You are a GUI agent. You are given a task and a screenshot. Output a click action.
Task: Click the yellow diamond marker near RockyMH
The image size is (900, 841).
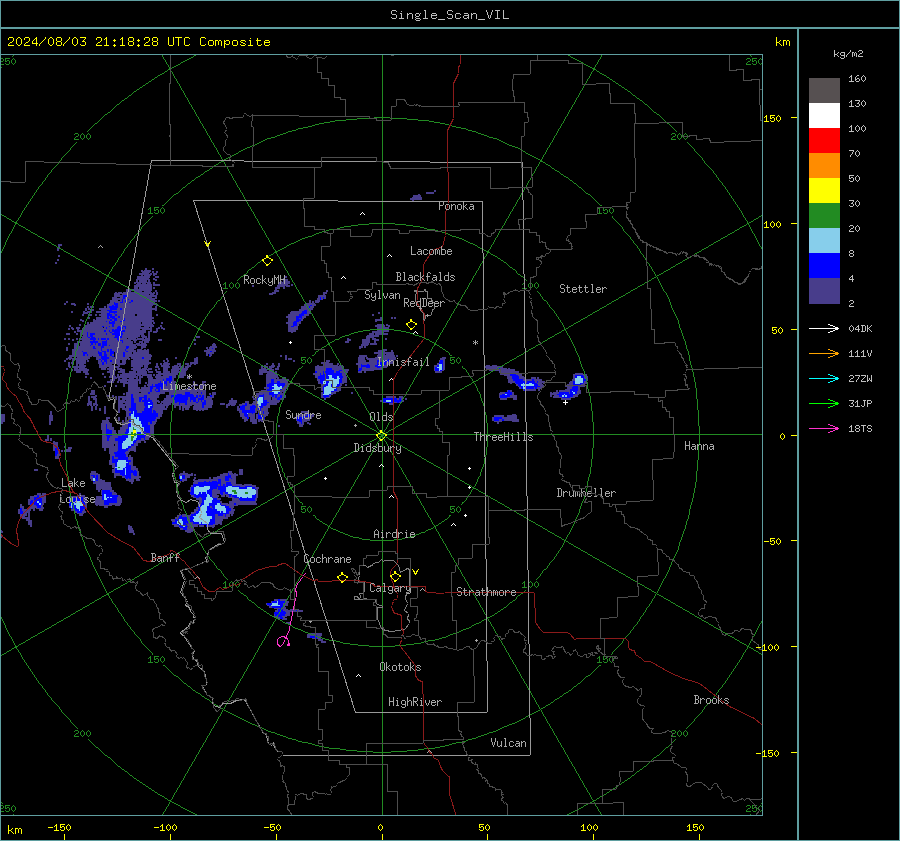267,261
